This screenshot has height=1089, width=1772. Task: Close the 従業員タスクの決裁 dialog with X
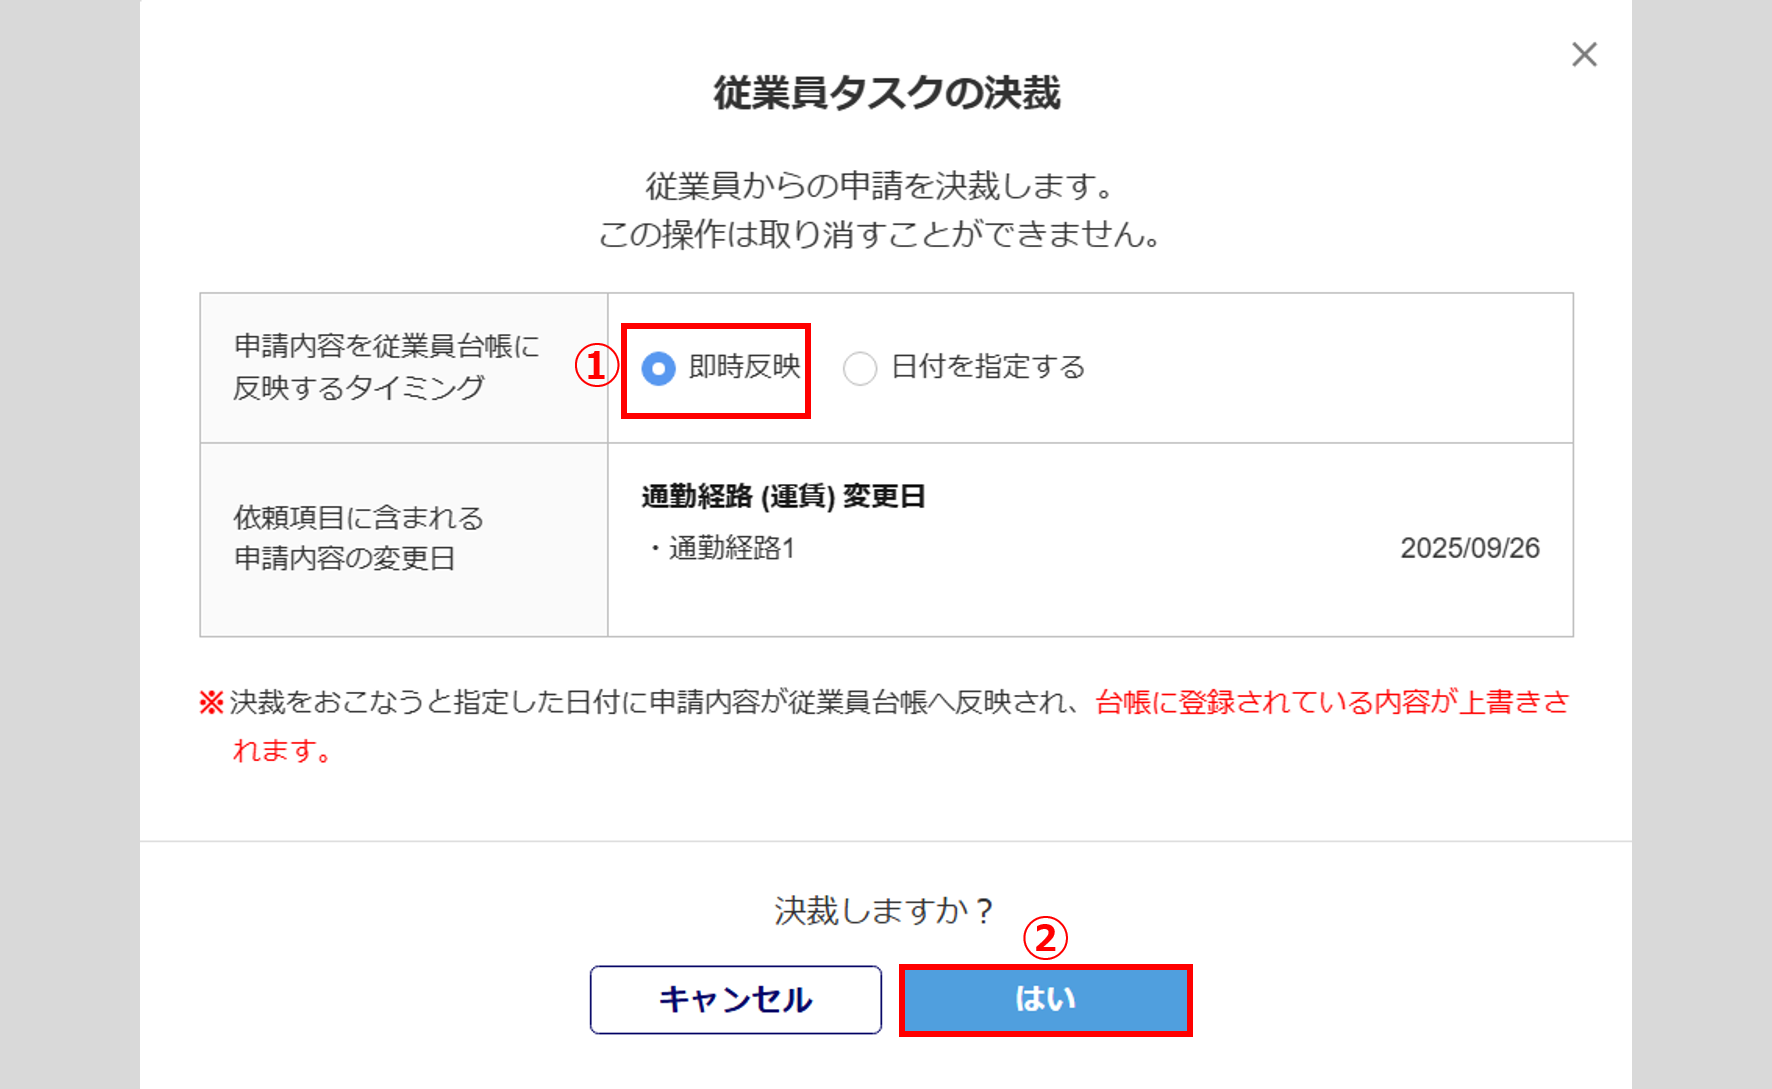coord(1584,54)
